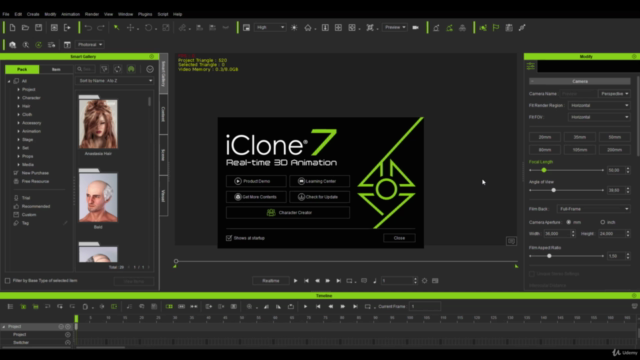Screen dimensions: 640x360
Task: Open the Sort by Name dropdown
Action: click(x=115, y=81)
